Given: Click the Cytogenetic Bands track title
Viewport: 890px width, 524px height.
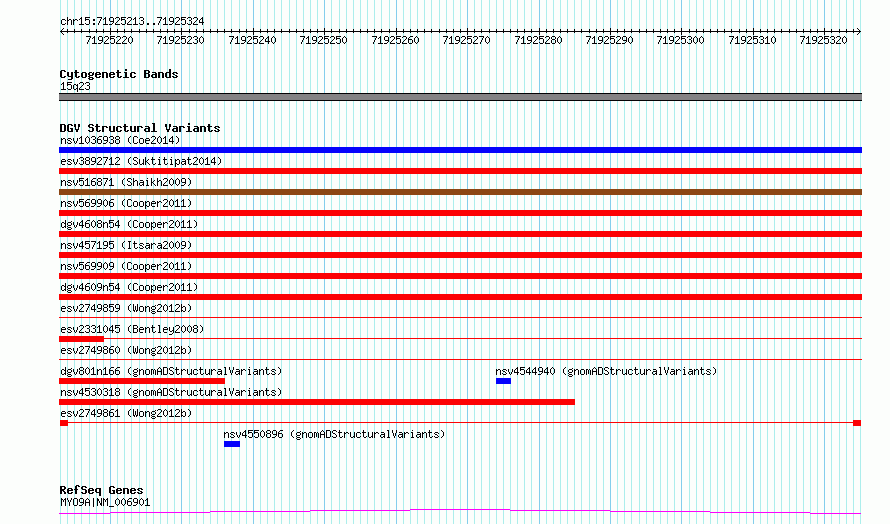Looking at the screenshot, I should (x=119, y=74).
